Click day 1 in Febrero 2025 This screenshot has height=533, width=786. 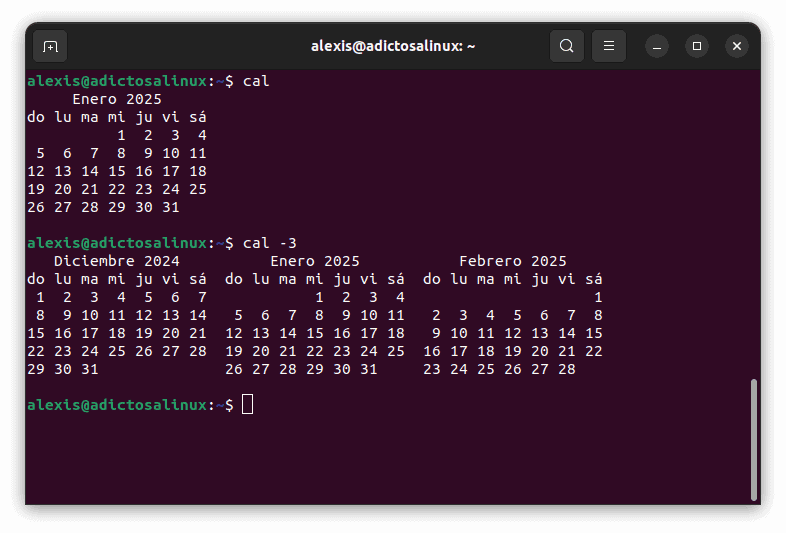[598, 297]
